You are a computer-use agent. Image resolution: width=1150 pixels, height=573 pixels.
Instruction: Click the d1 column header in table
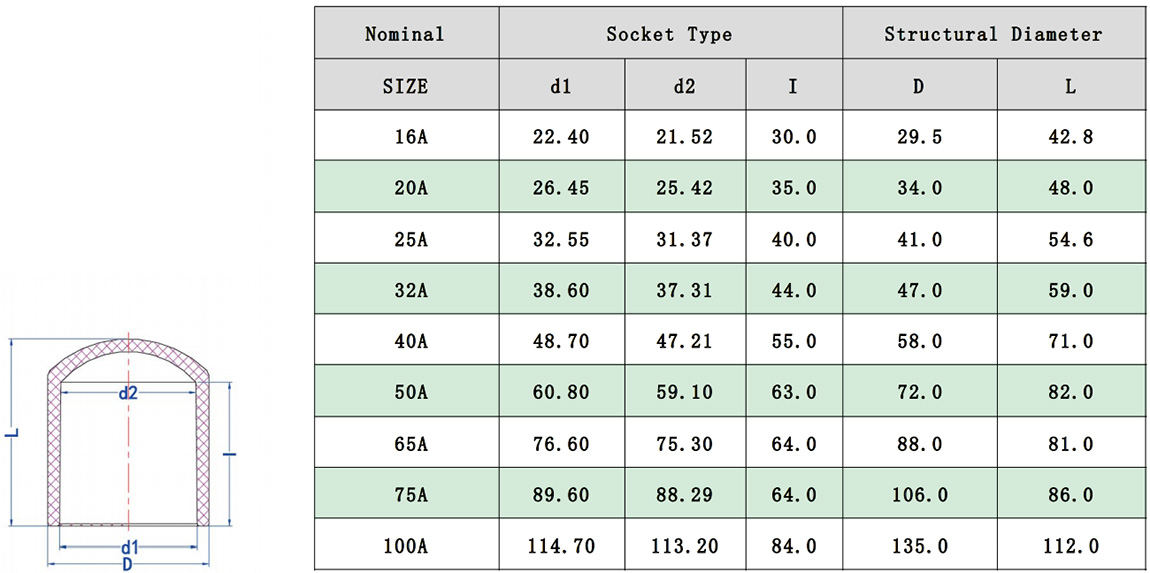coord(561,86)
